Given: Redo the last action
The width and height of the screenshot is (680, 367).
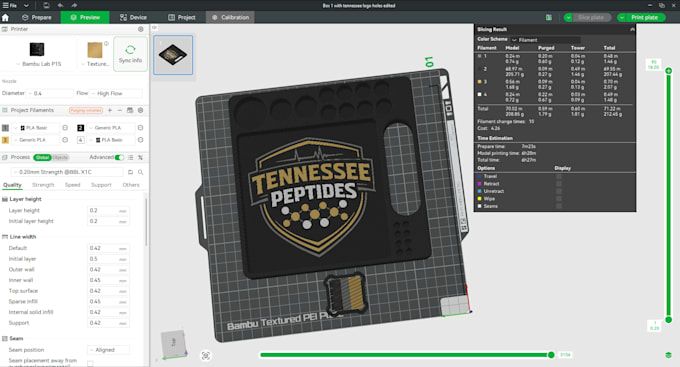Looking at the screenshot, I should 74,6.
